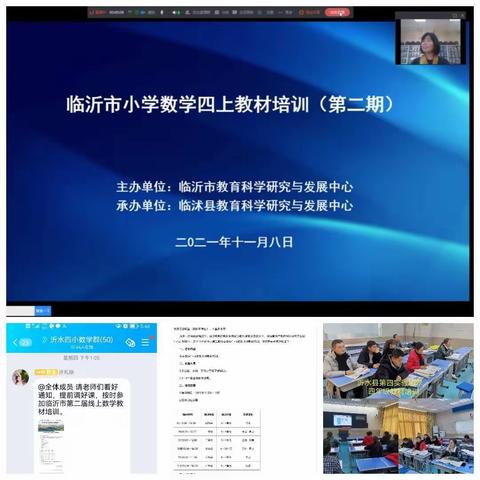Toggle the microphone icon in meeting toolbar
Screen dimensions: 480x480
pyautogui.click(x=162, y=12)
